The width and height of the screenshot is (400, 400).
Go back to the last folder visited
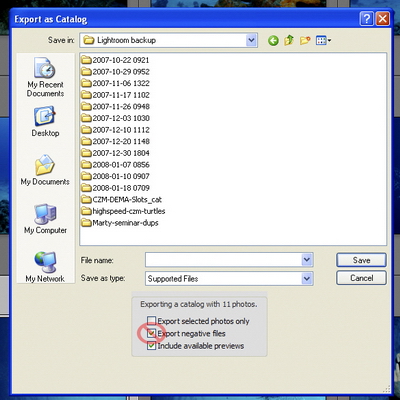coord(273,41)
